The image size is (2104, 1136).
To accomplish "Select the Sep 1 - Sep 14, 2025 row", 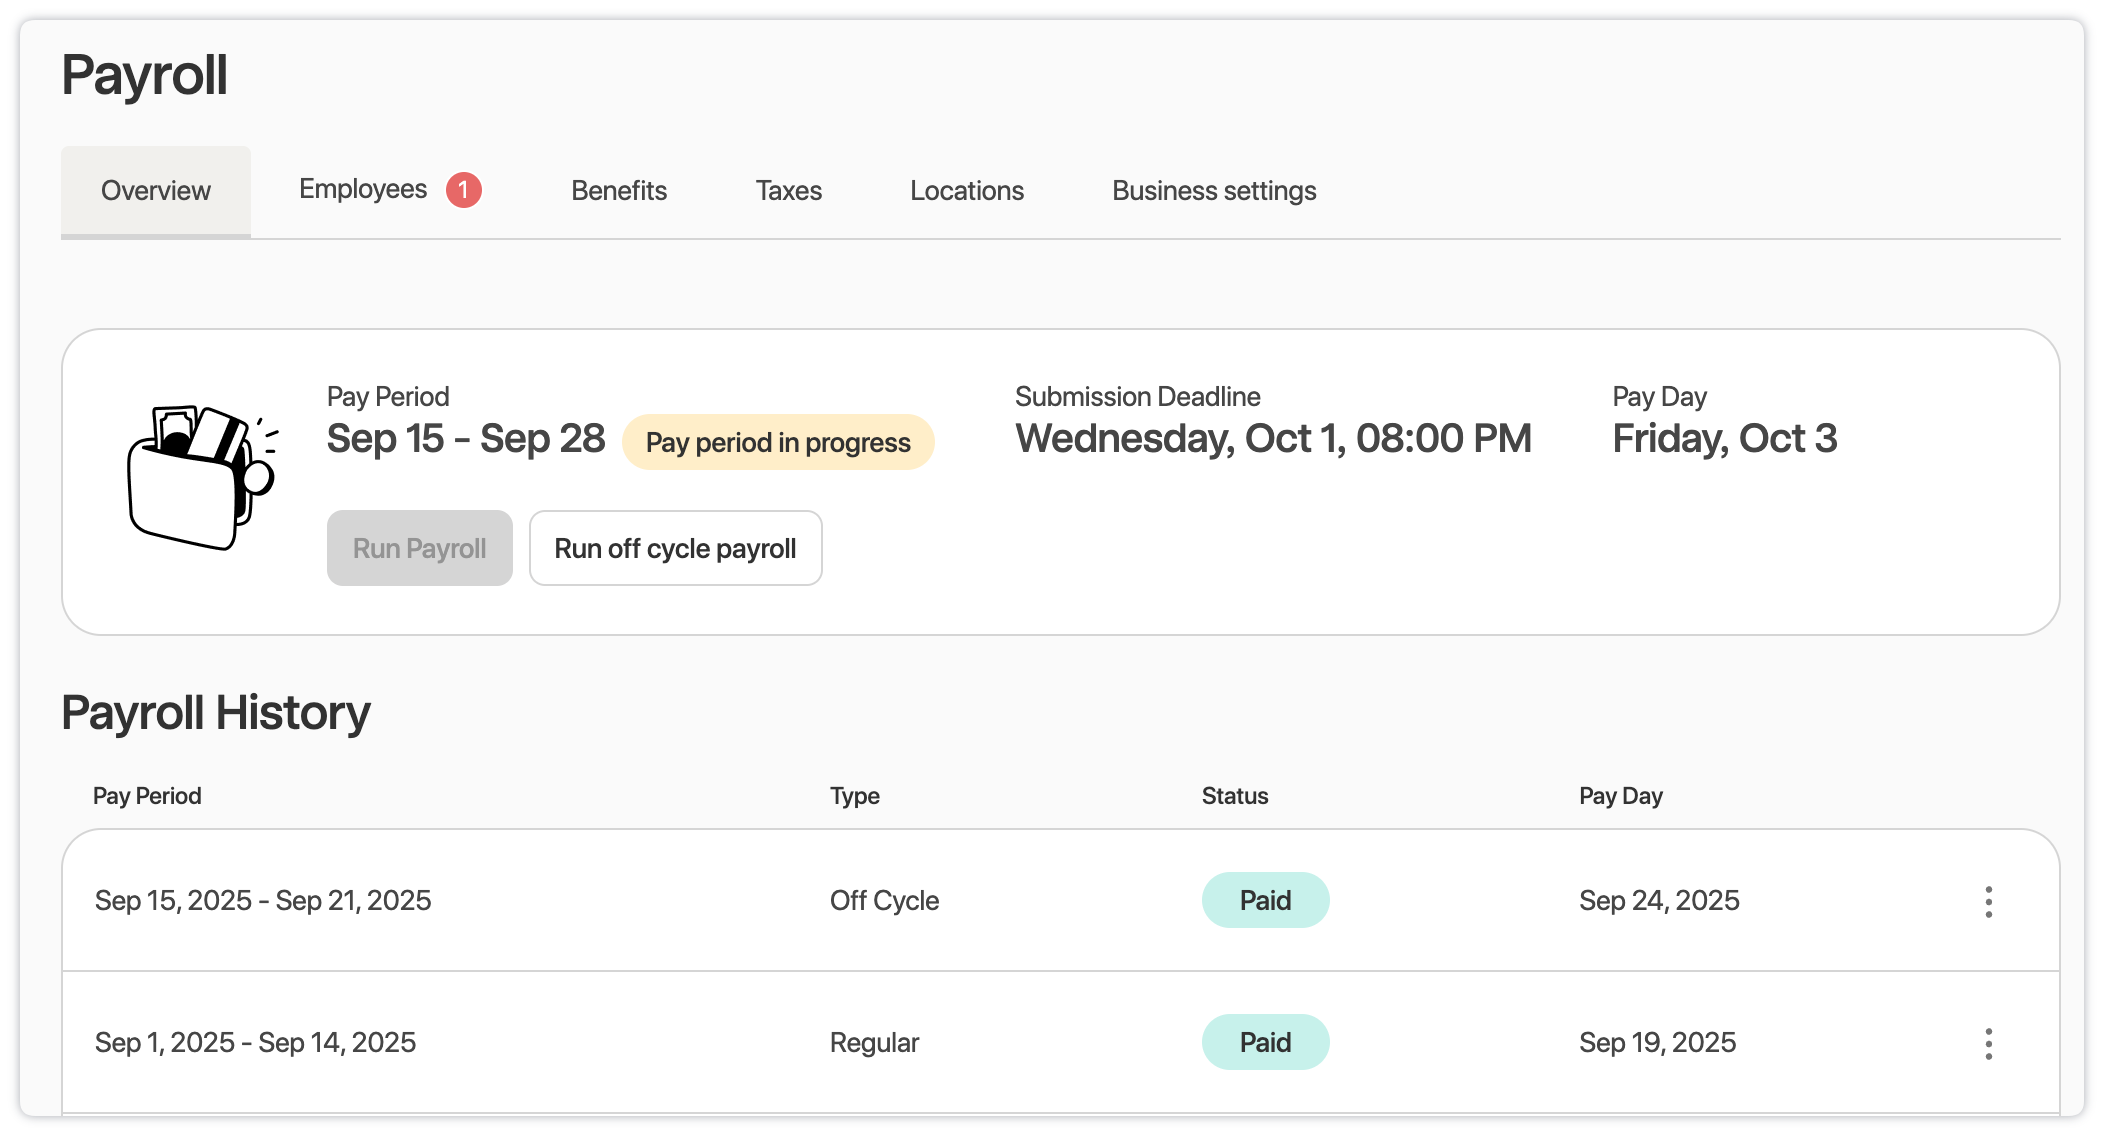I will pos(255,1043).
